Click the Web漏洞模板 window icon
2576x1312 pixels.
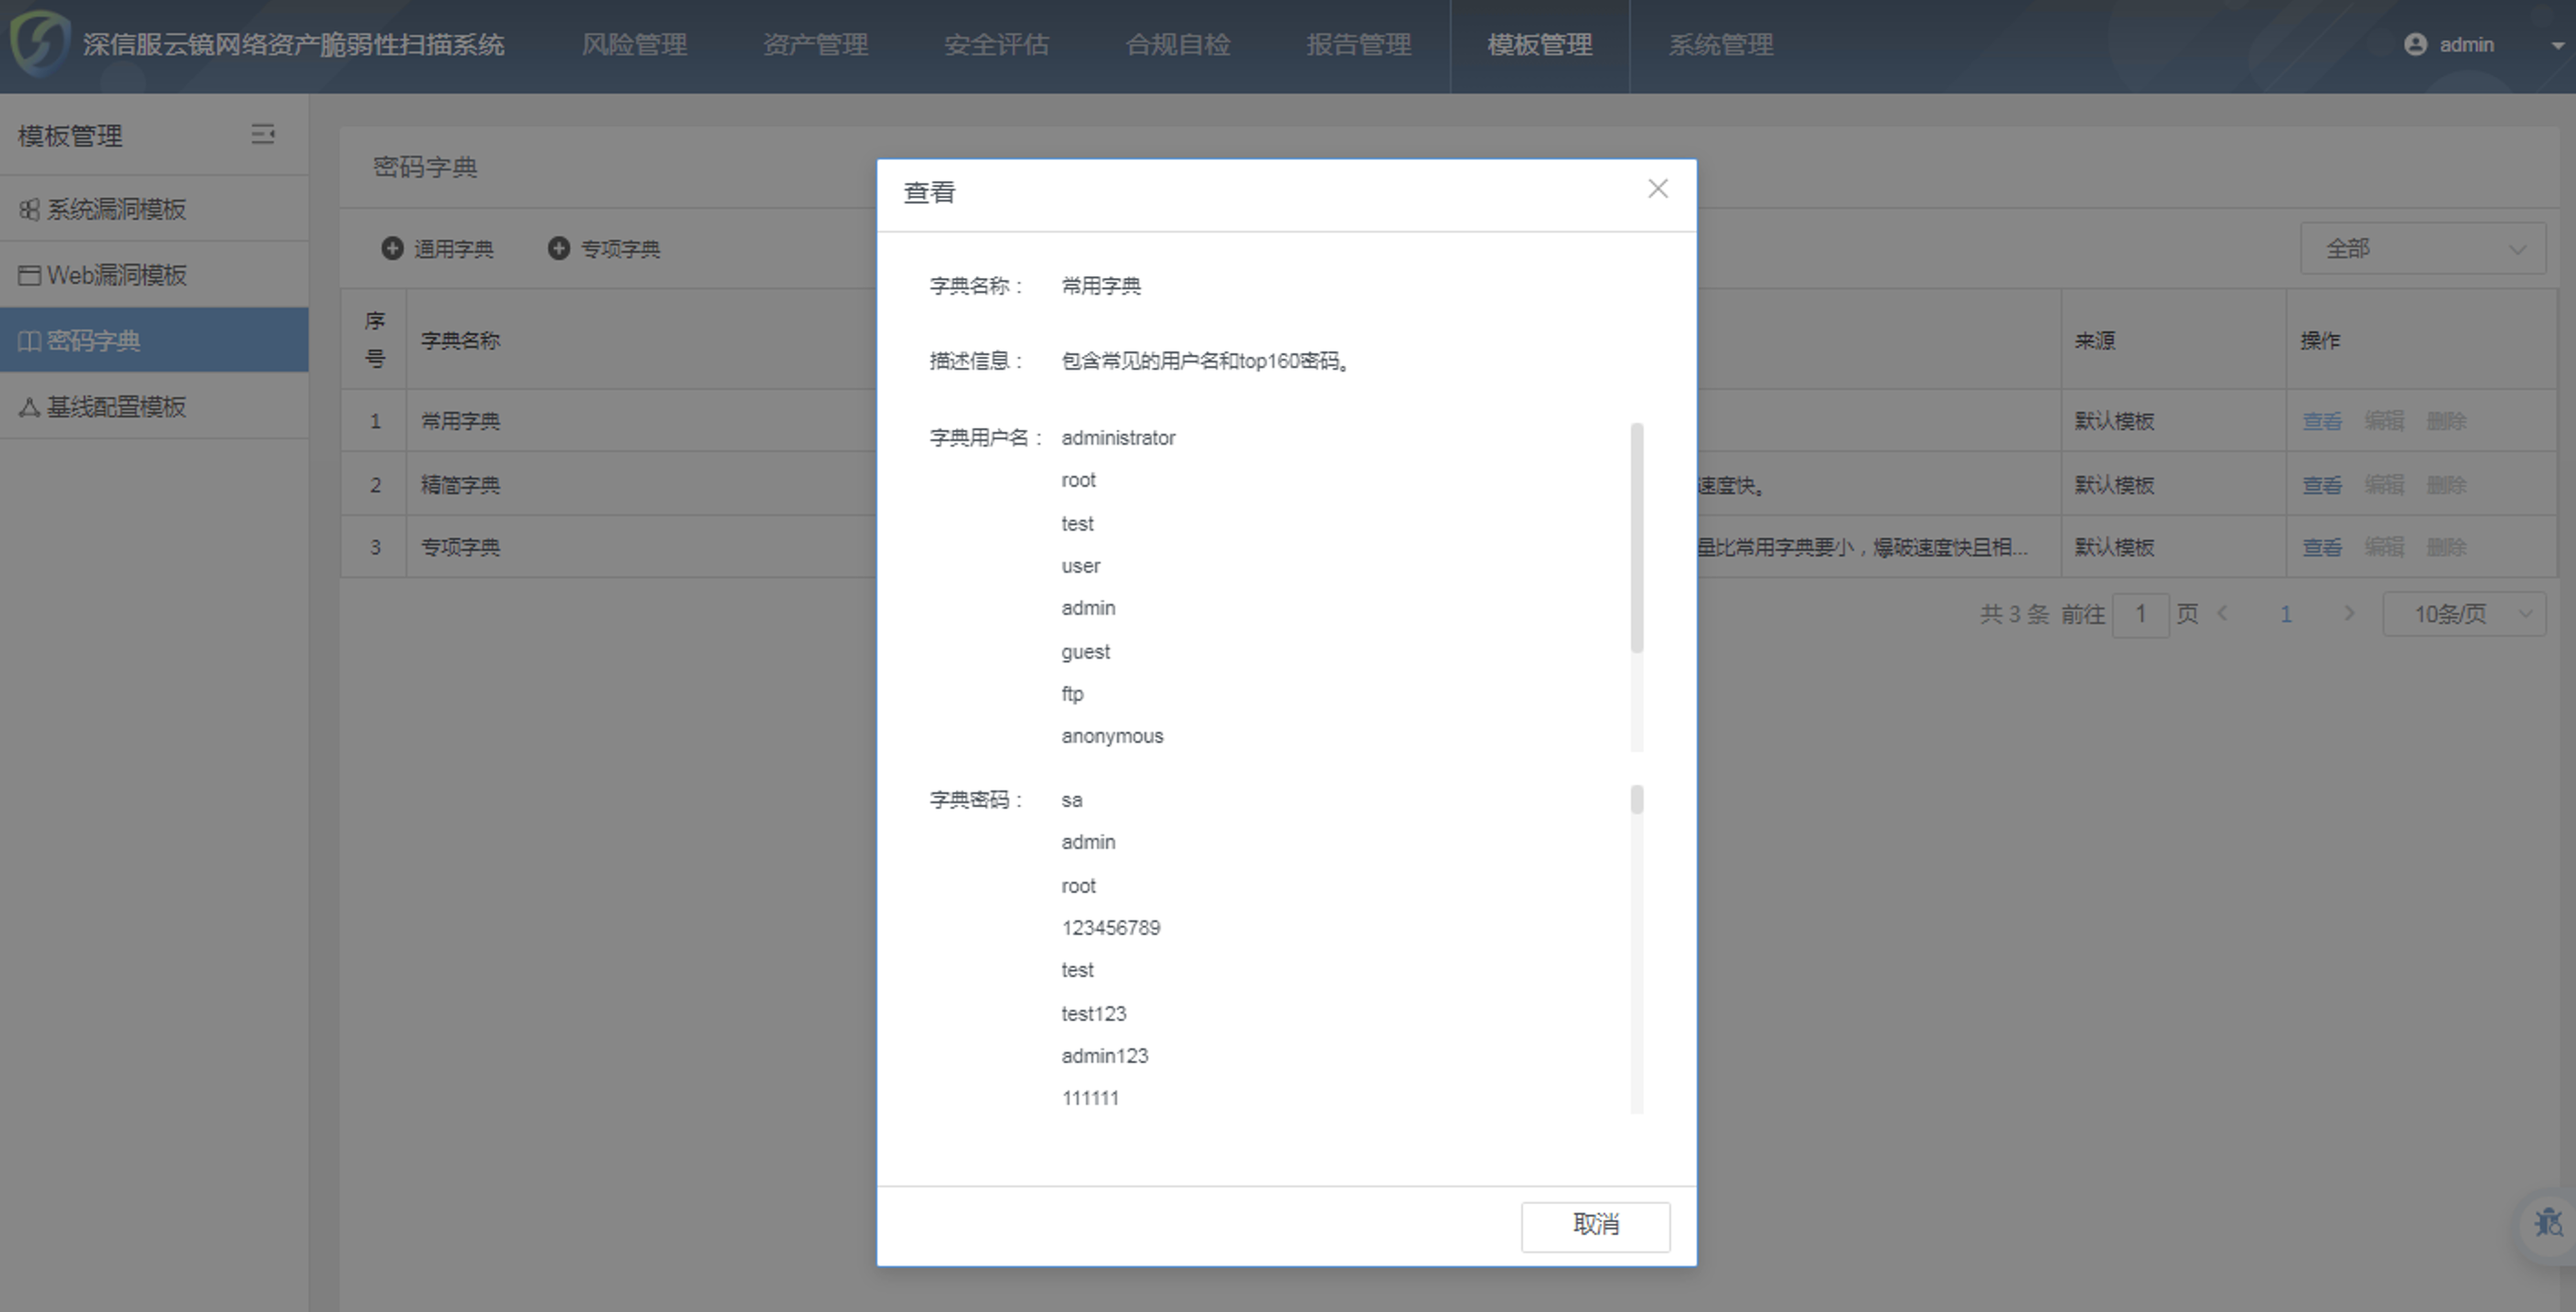pos(29,275)
